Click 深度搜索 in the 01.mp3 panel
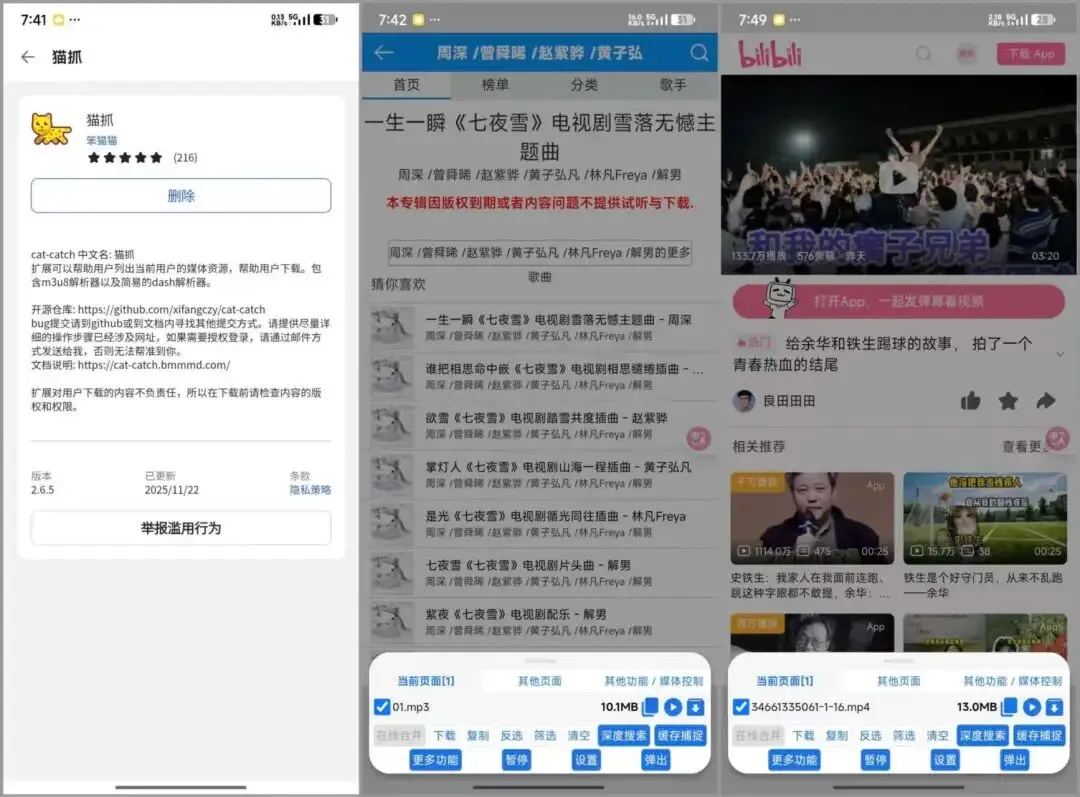 pyautogui.click(x=623, y=736)
